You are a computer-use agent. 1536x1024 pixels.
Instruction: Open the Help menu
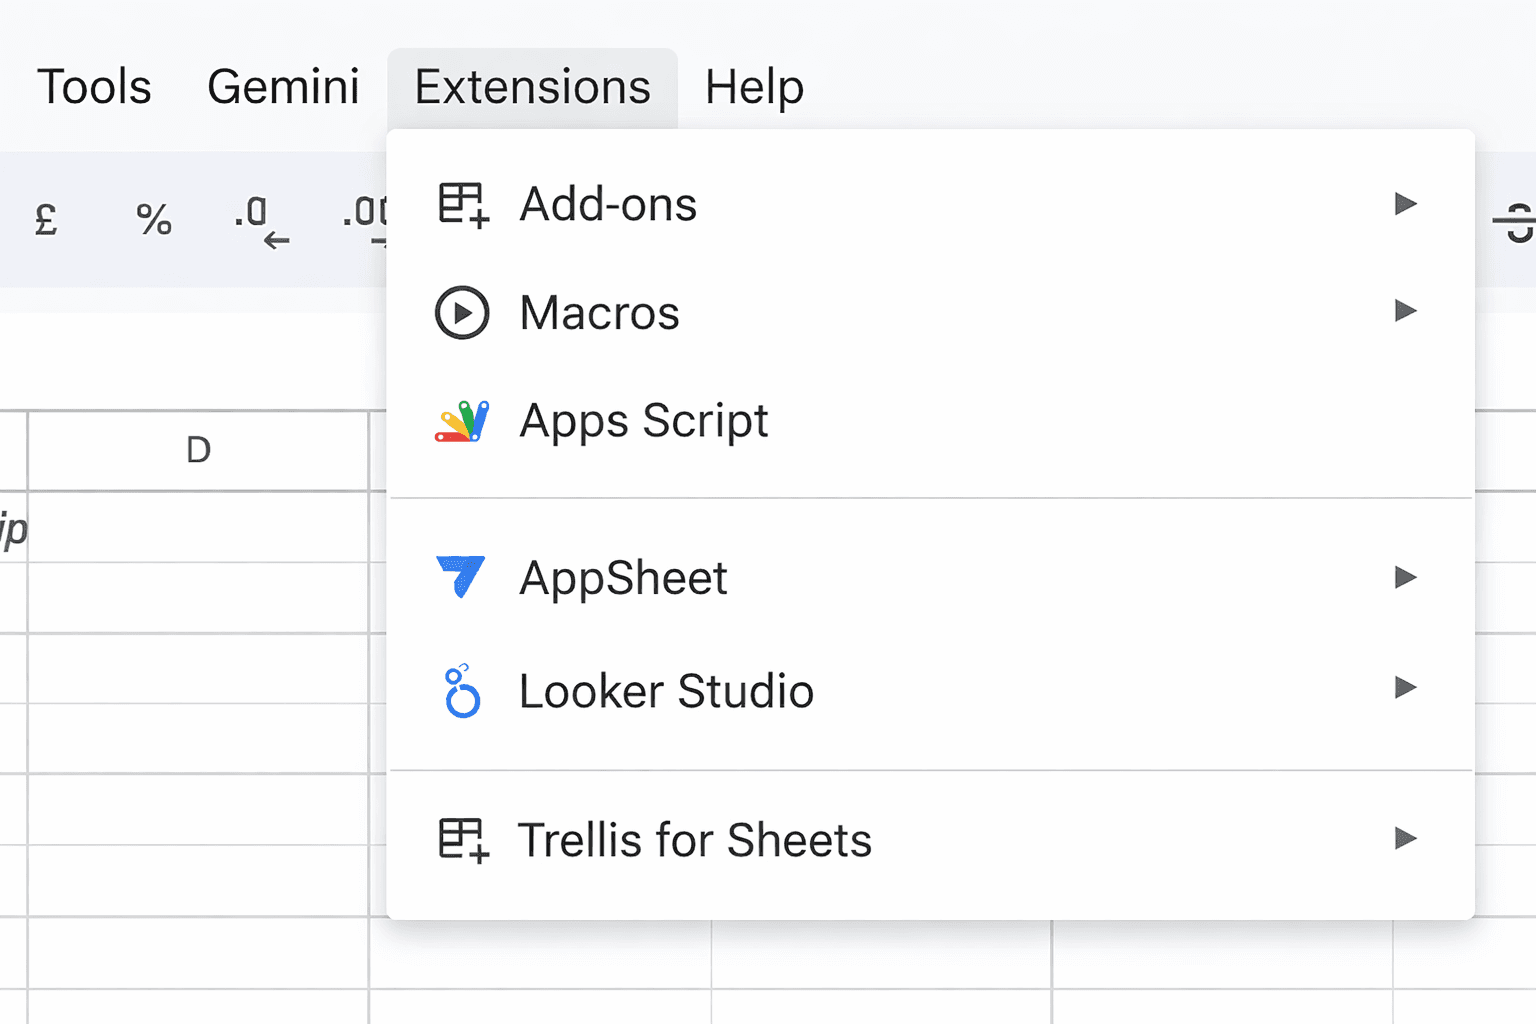[754, 87]
